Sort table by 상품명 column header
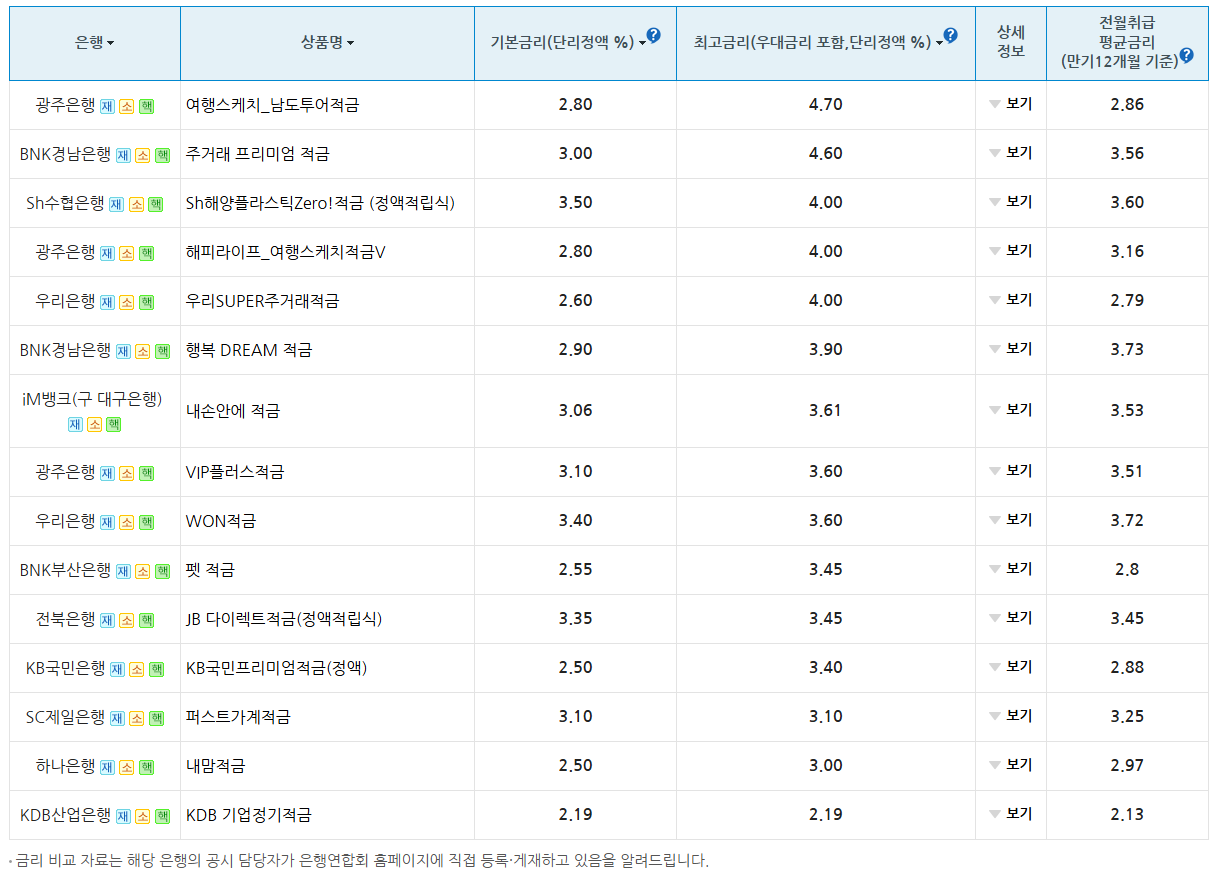This screenshot has height=876, width=1214. click(x=327, y=42)
